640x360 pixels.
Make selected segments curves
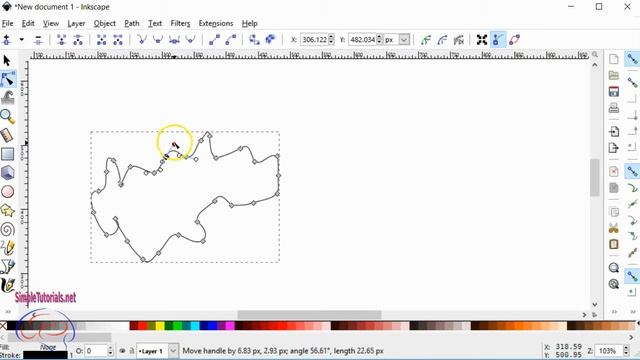tap(231, 40)
